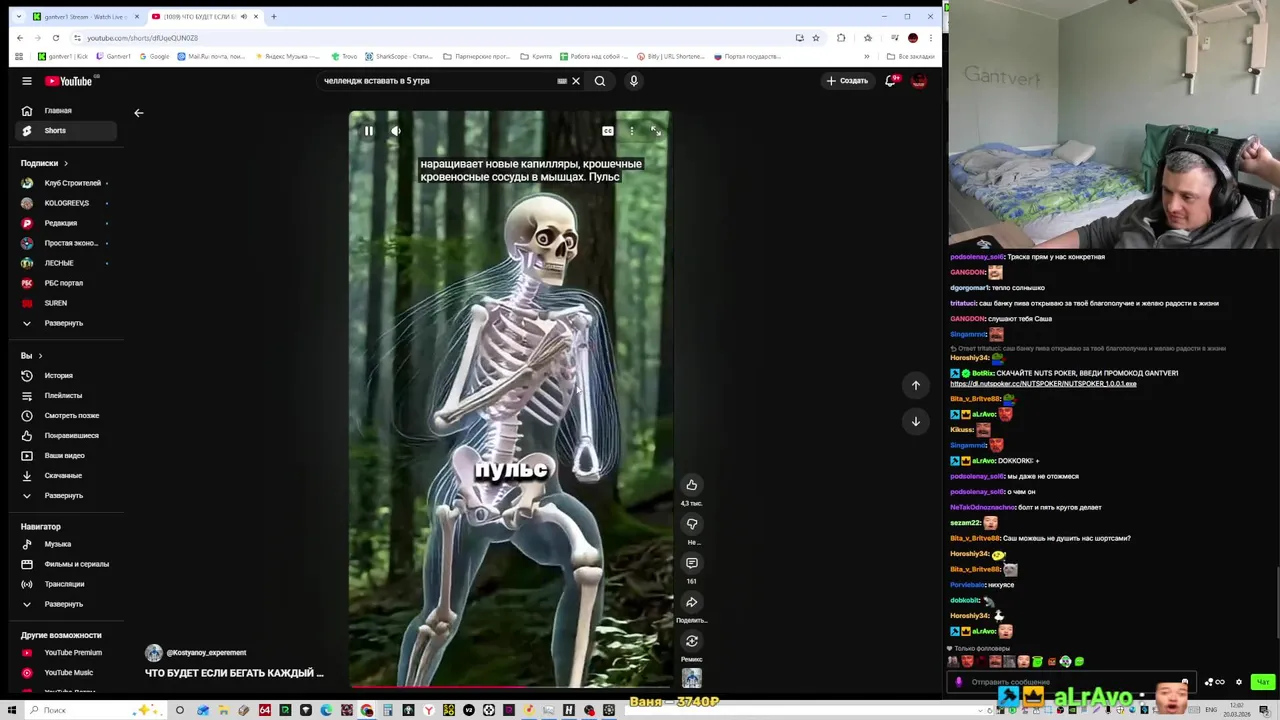Image resolution: width=1280 pixels, height=720 pixels.
Task: Expand the Навигатор section with Развернуть
Action: [65, 604]
